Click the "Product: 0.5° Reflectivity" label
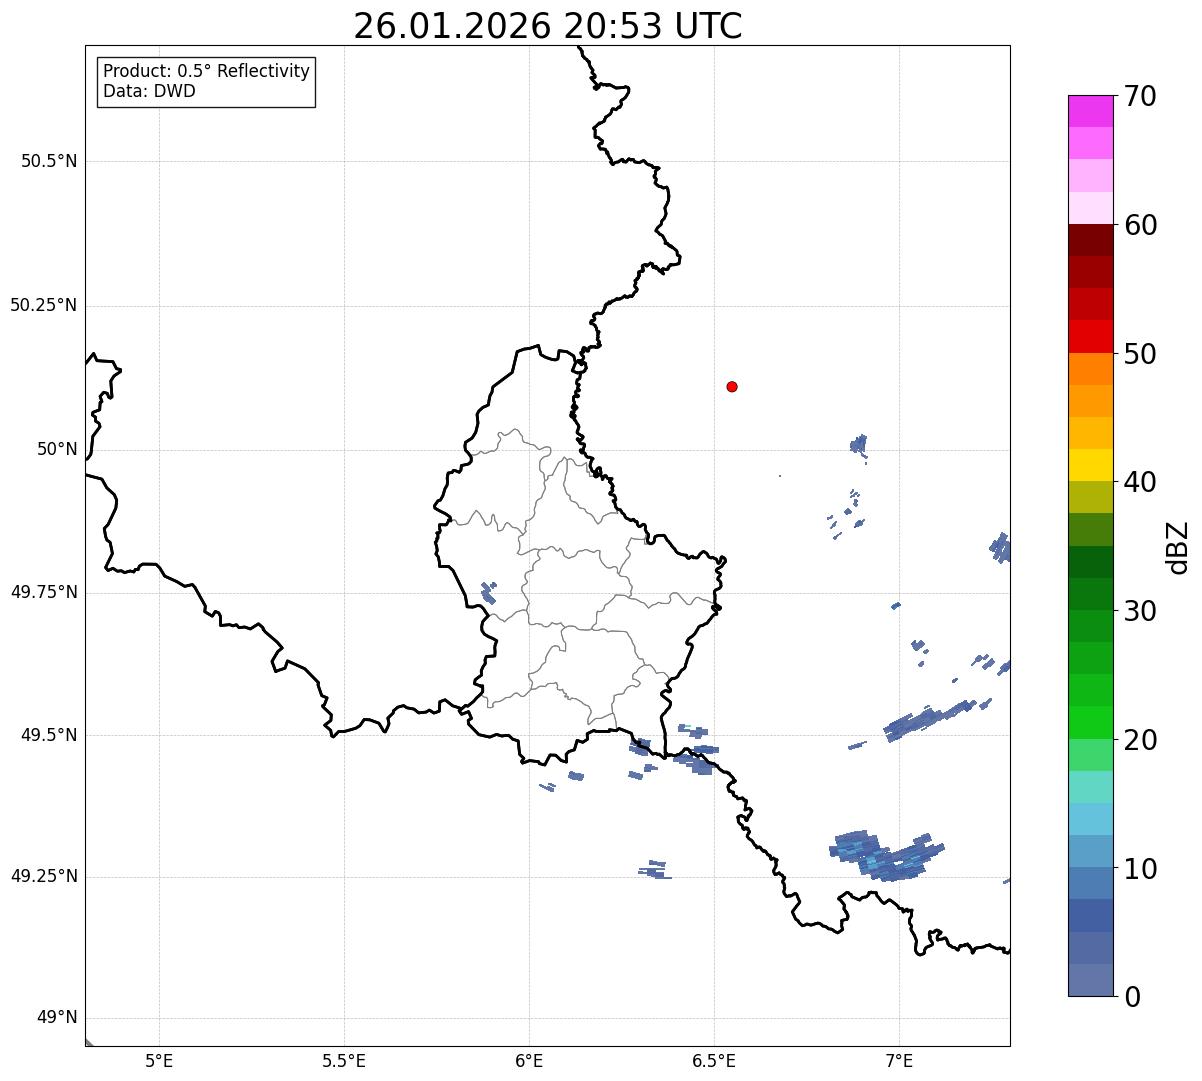 click(x=207, y=72)
